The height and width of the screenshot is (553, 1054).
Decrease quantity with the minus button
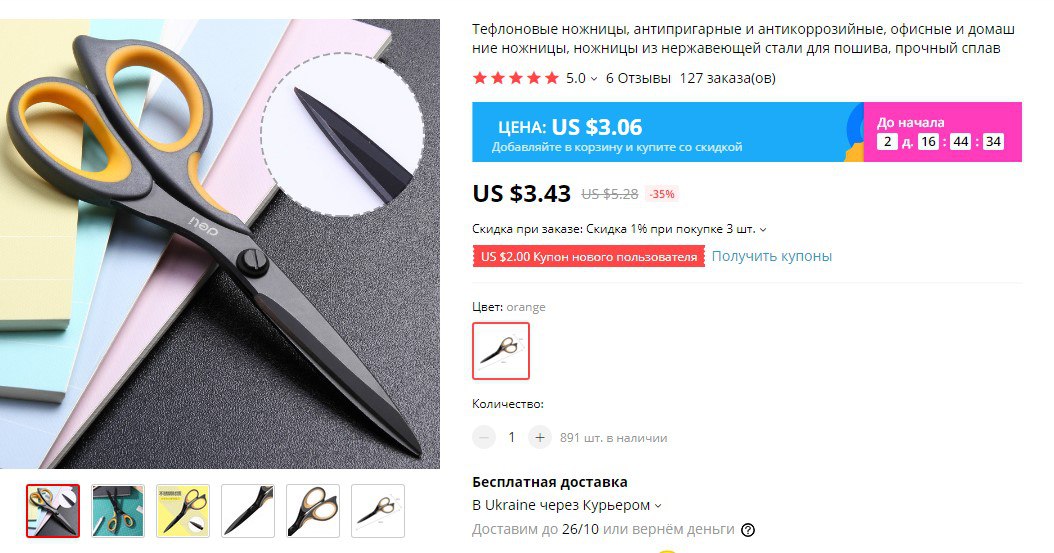483,437
